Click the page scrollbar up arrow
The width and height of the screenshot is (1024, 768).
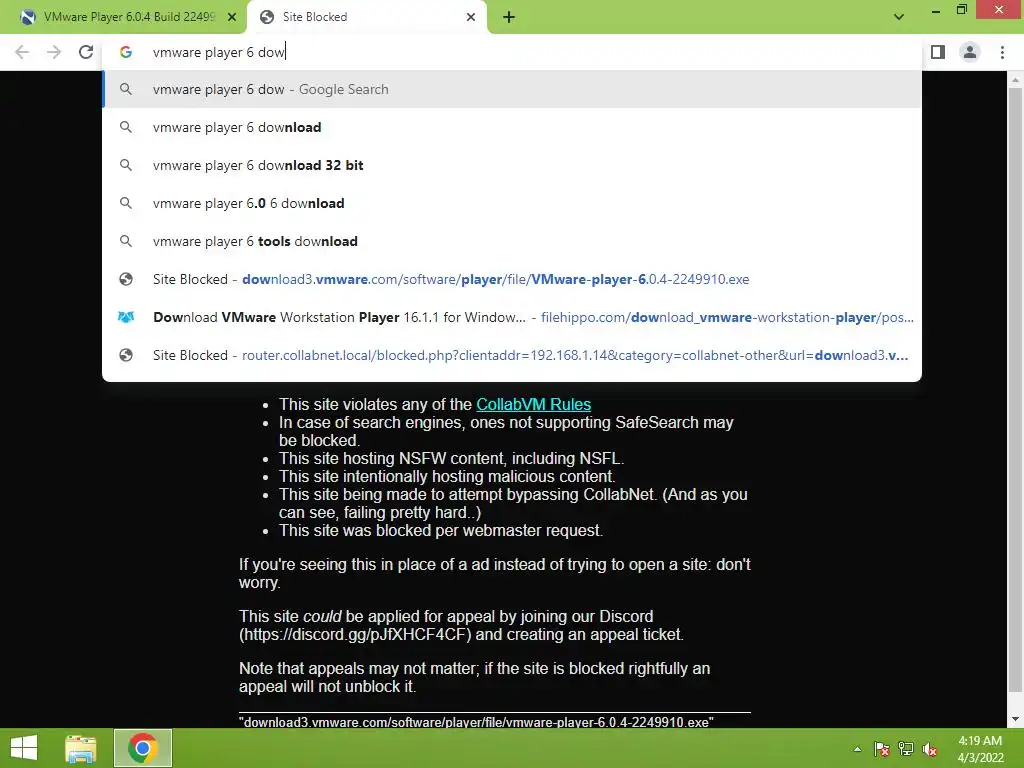click(1015, 80)
